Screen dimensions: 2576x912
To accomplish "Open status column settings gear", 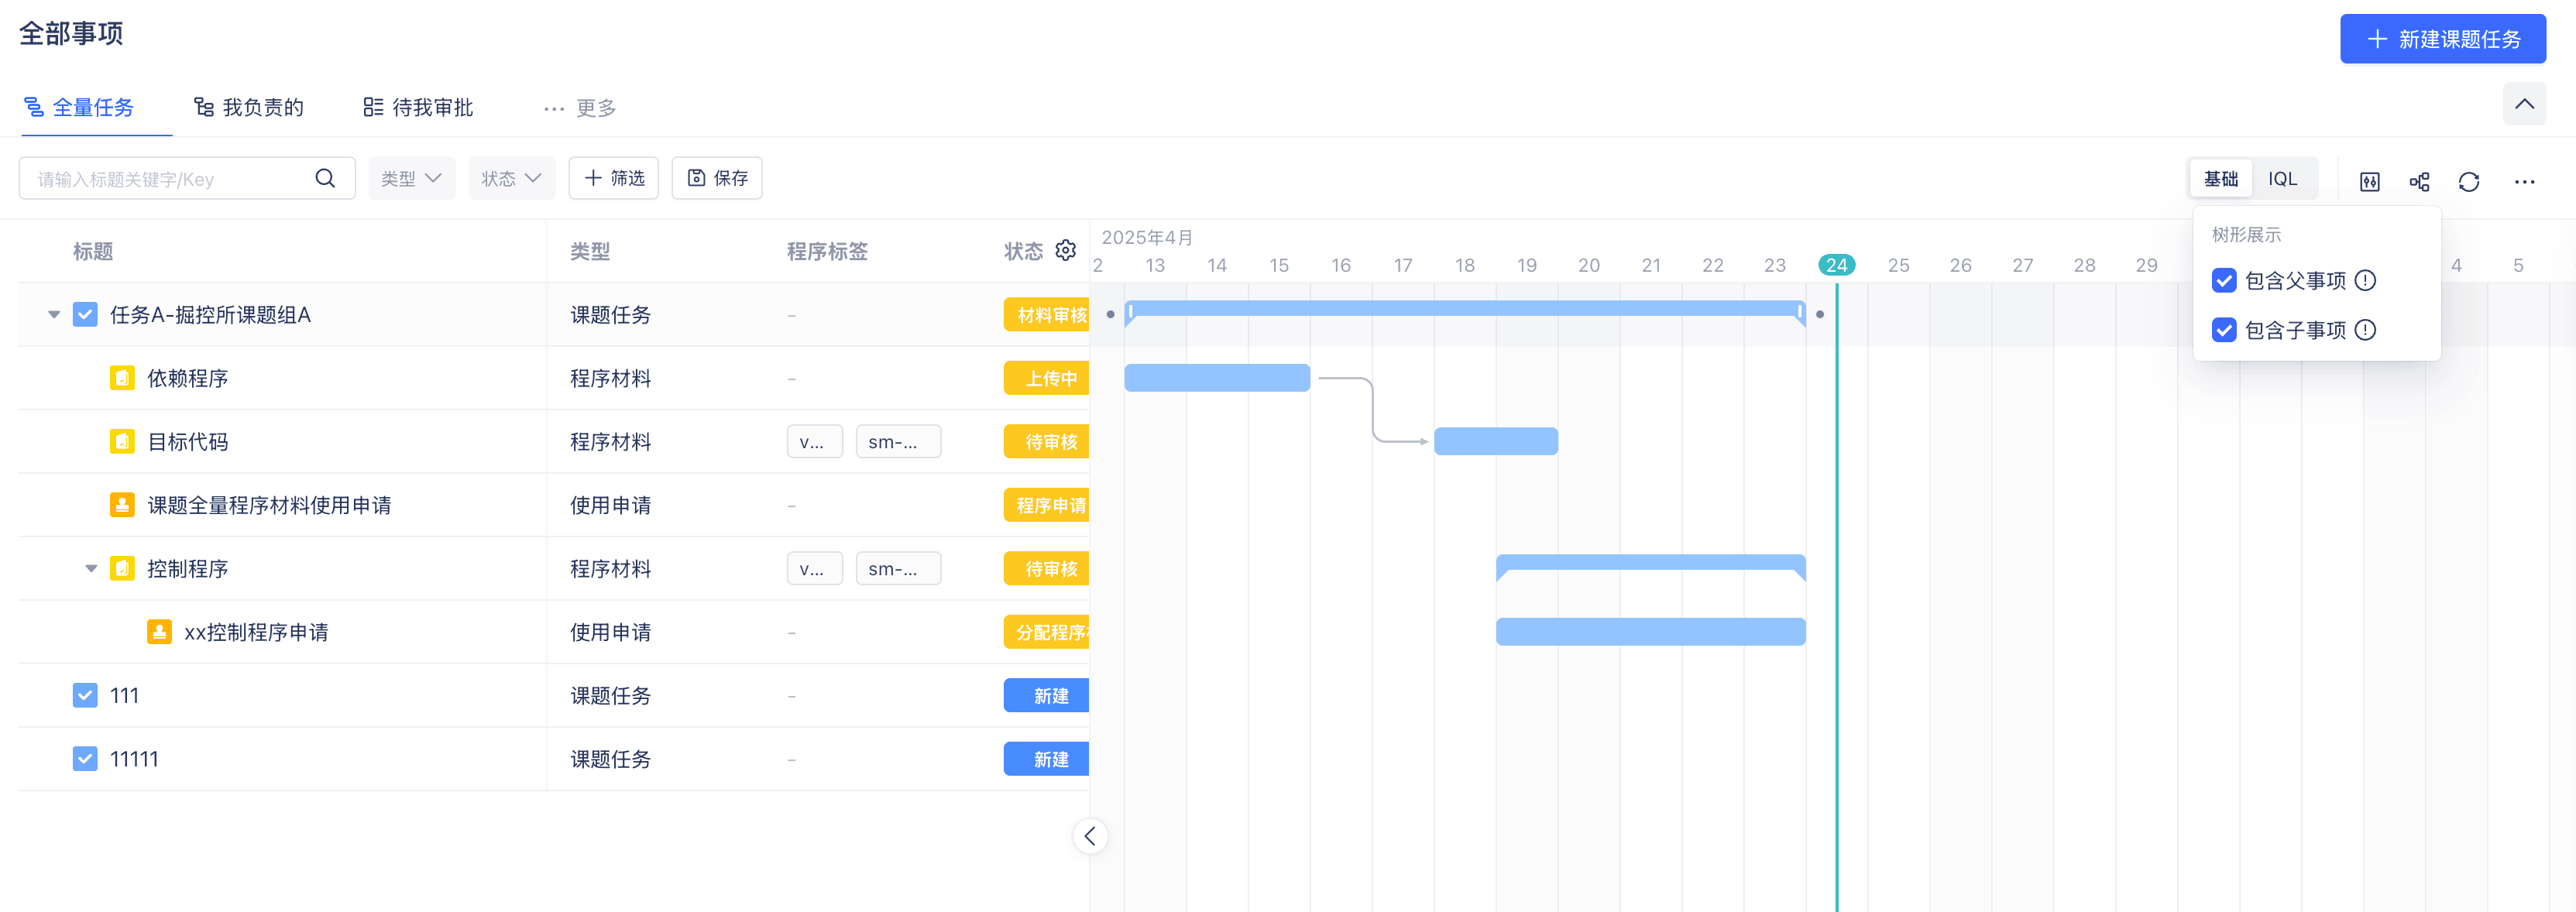I will pyautogui.click(x=1065, y=250).
